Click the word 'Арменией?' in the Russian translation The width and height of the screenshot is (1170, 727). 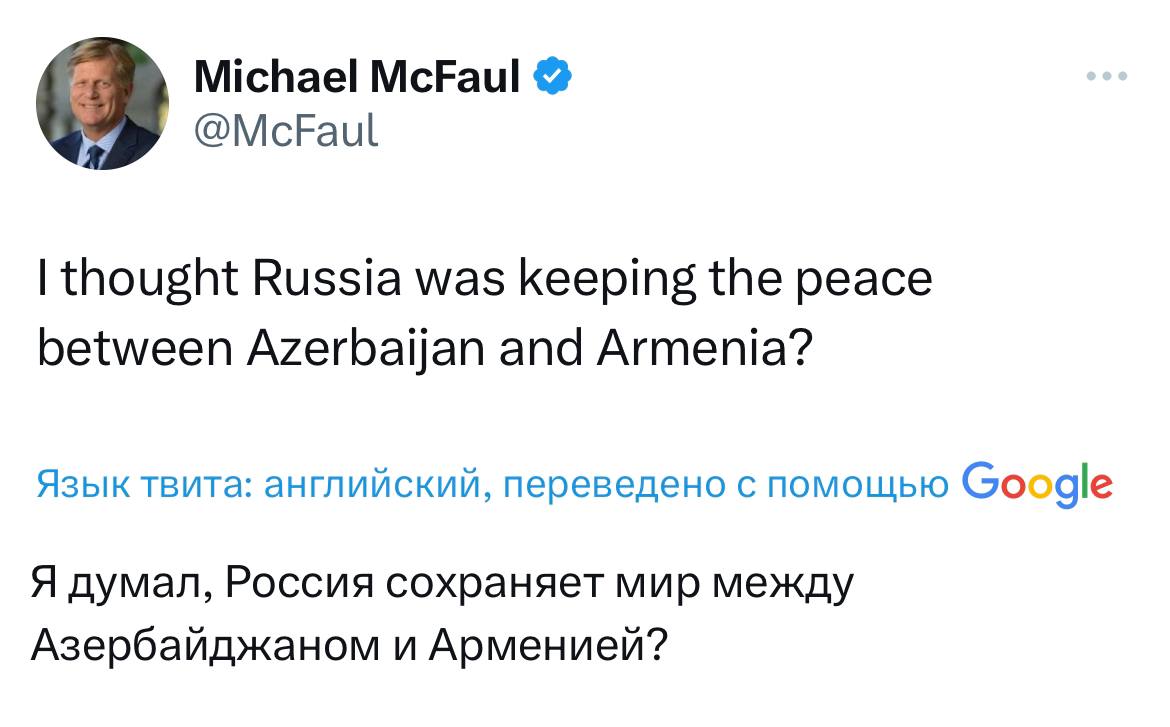tap(548, 645)
